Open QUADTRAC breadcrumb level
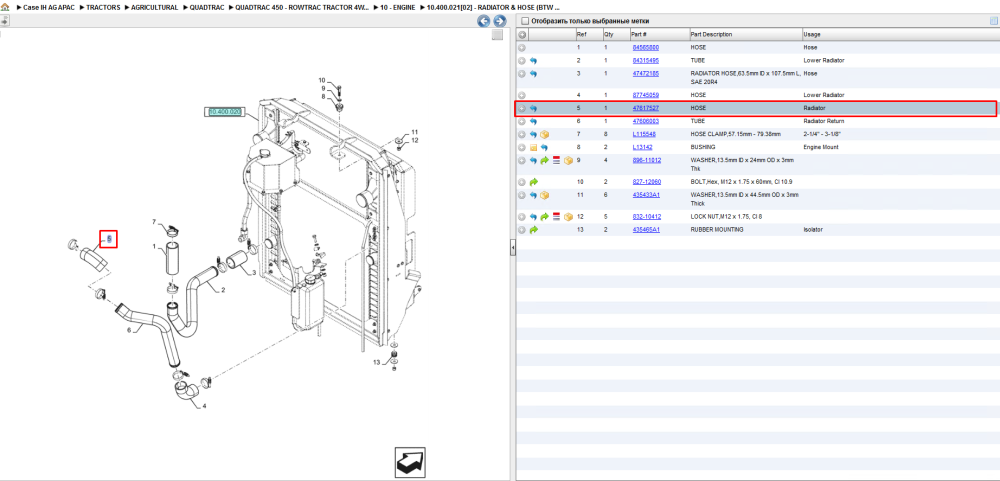The image size is (1000, 481). [x=207, y=8]
